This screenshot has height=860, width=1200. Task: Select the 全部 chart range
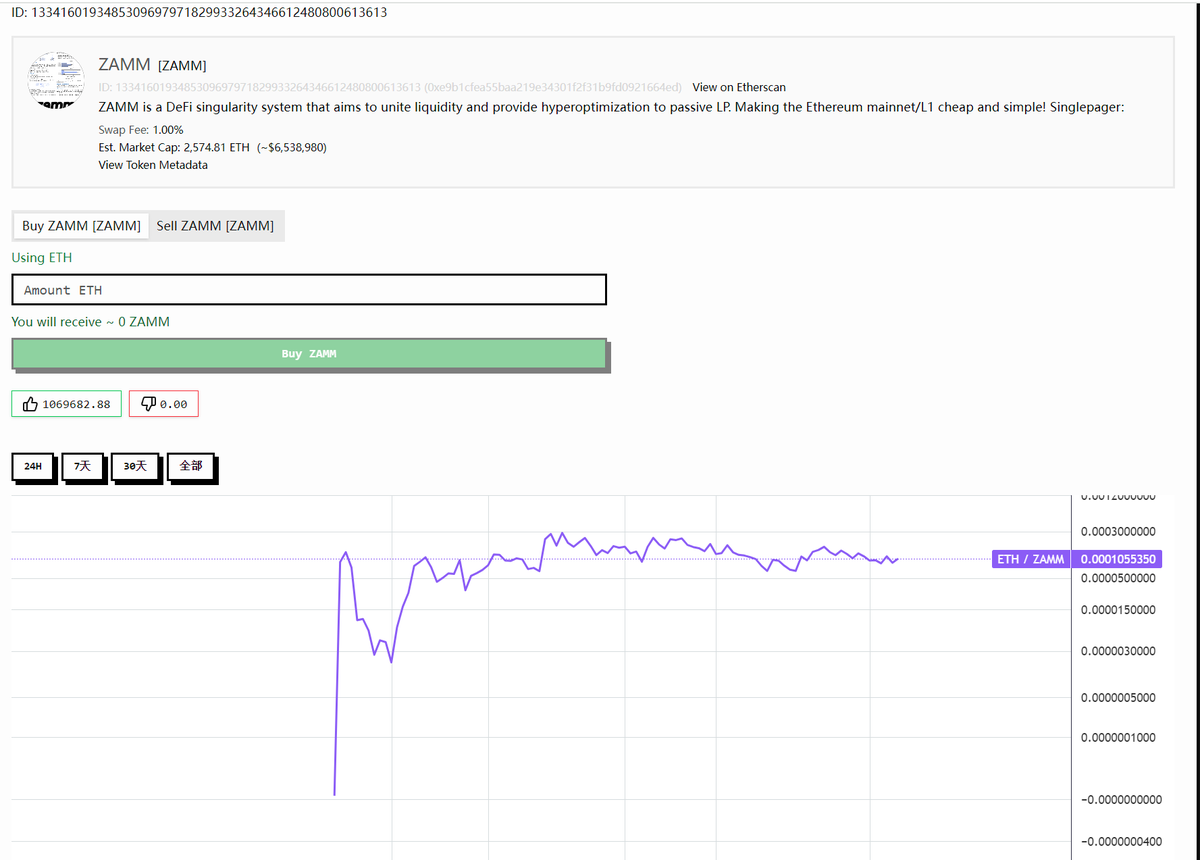[190, 466]
